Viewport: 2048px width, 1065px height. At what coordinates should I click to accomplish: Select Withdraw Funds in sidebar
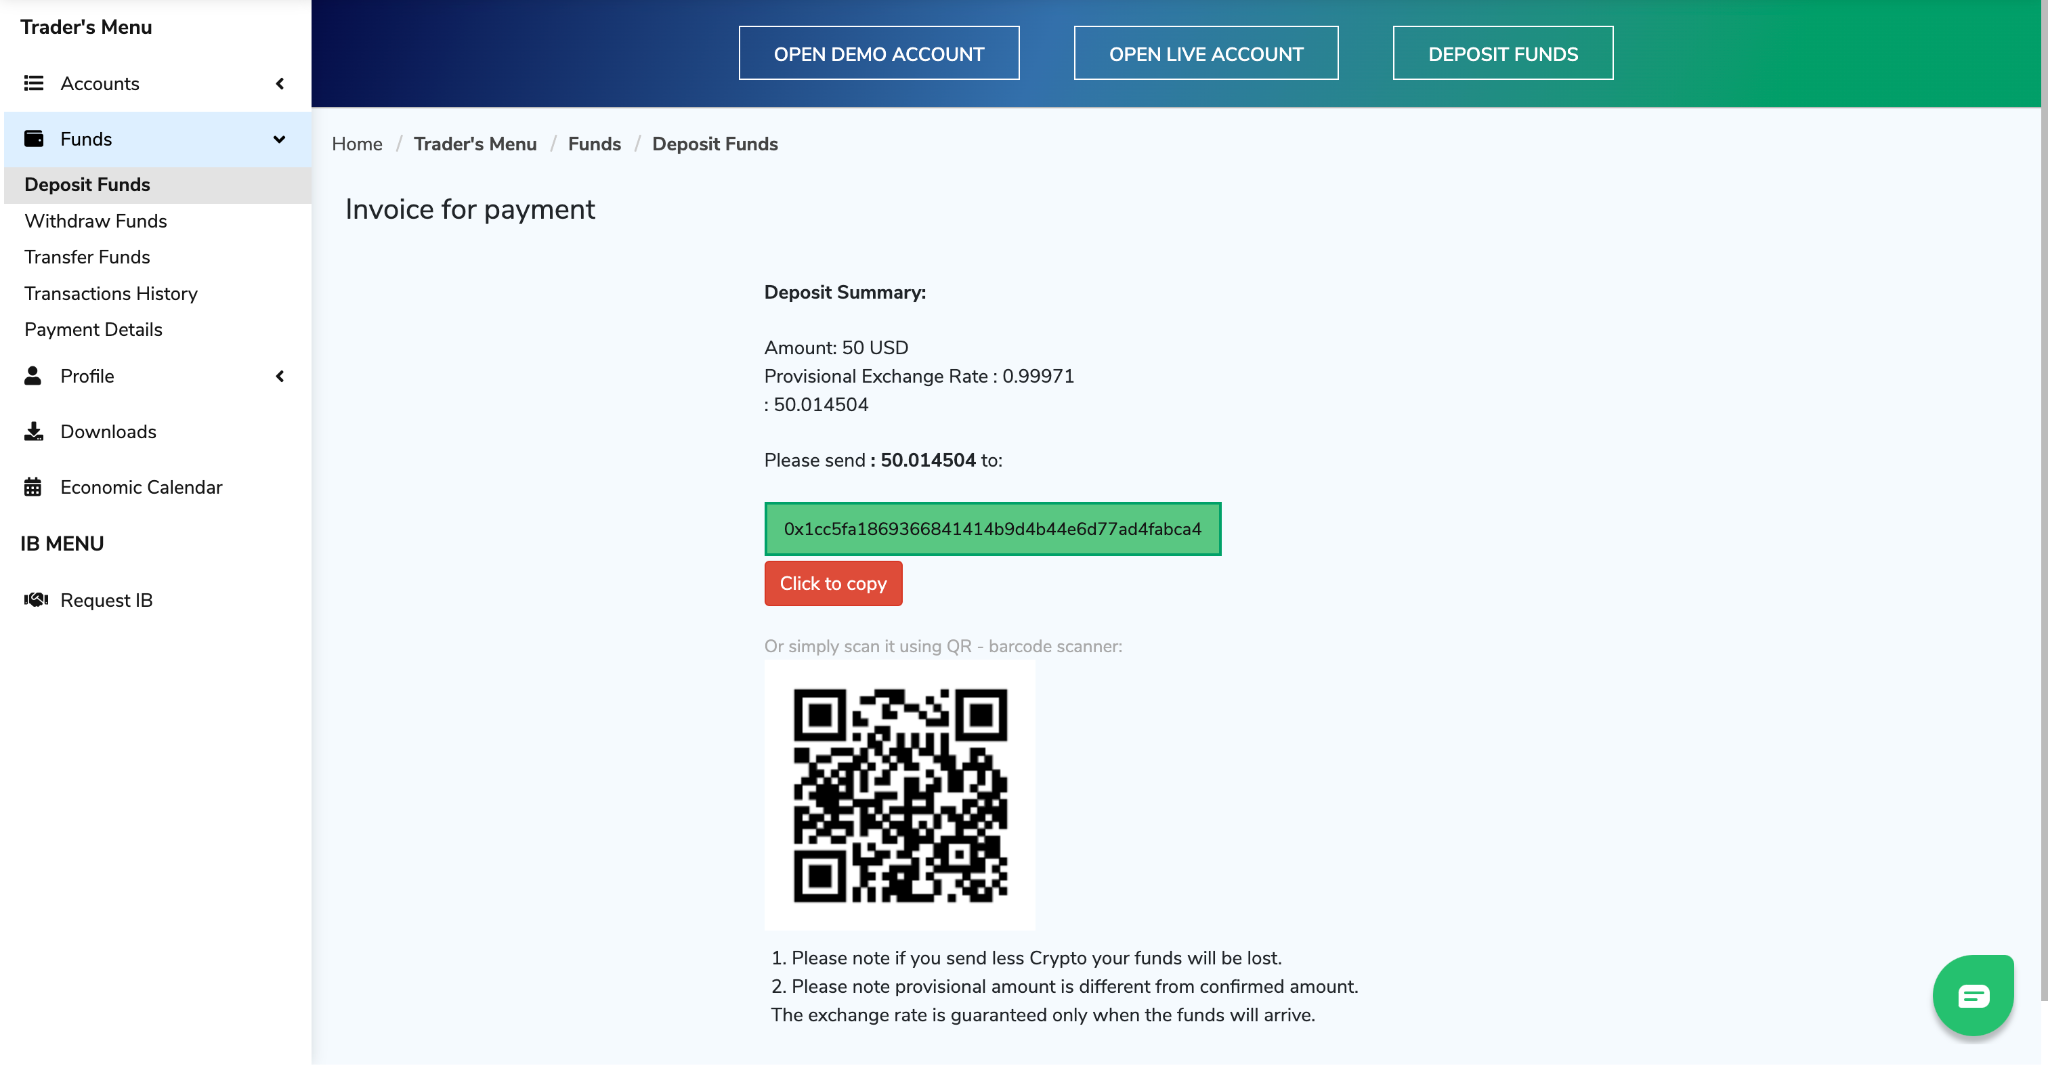[96, 221]
